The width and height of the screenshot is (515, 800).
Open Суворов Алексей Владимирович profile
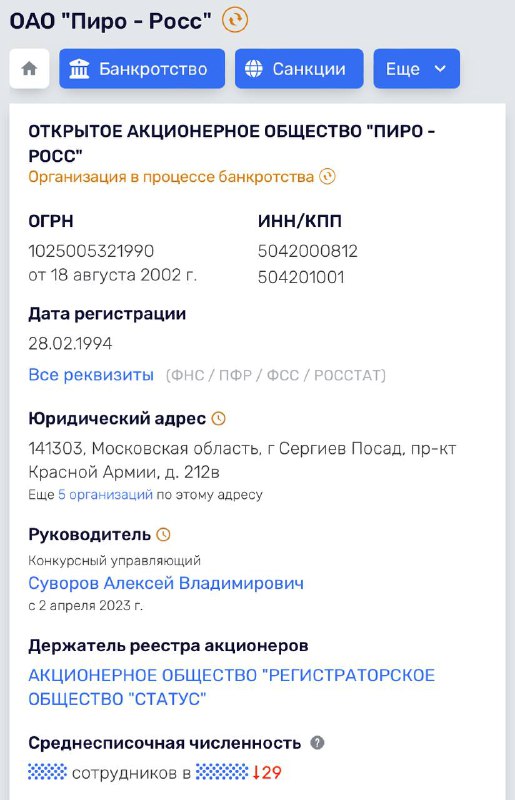pyautogui.click(x=166, y=583)
